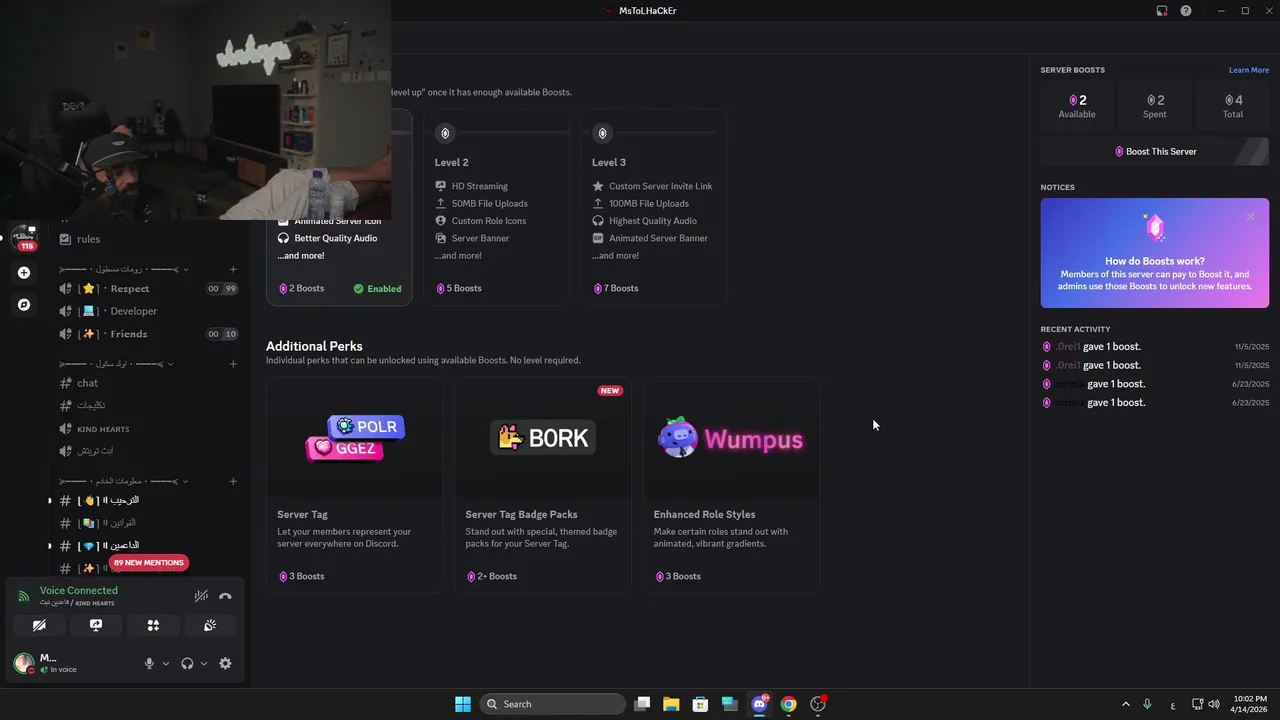Open the KIND HEARTS voice channel
Screen dimensions: 1280x720
(x=146, y=429)
